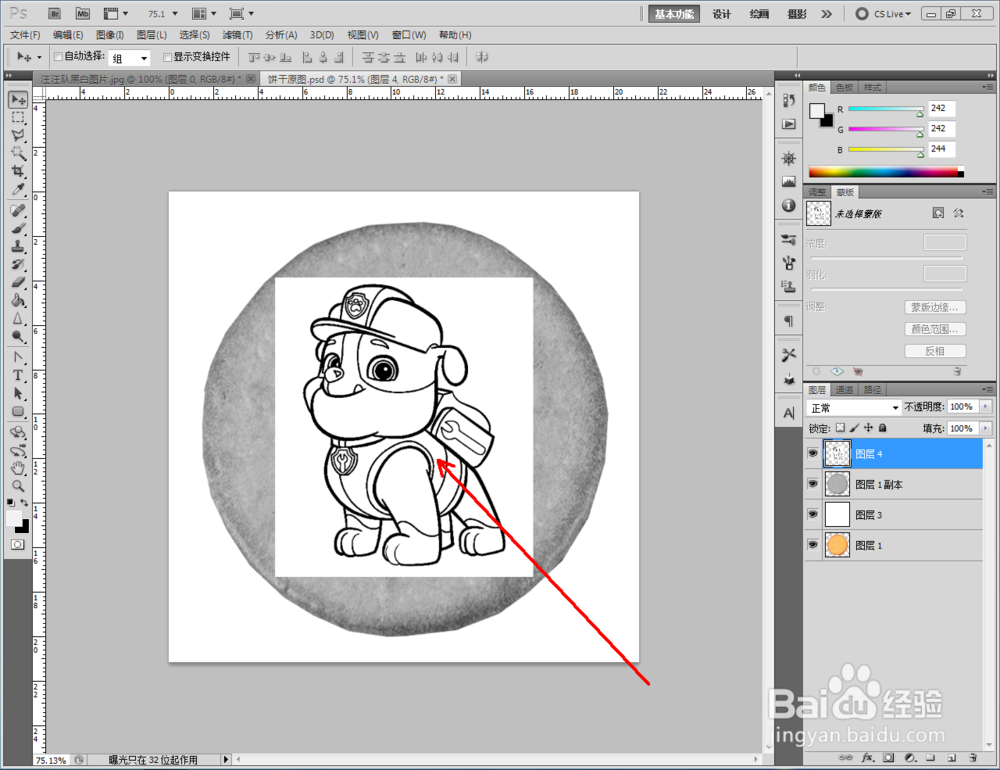The height and width of the screenshot is (770, 1000).
Task: Switch to the 路径 paths tab
Action: click(872, 389)
